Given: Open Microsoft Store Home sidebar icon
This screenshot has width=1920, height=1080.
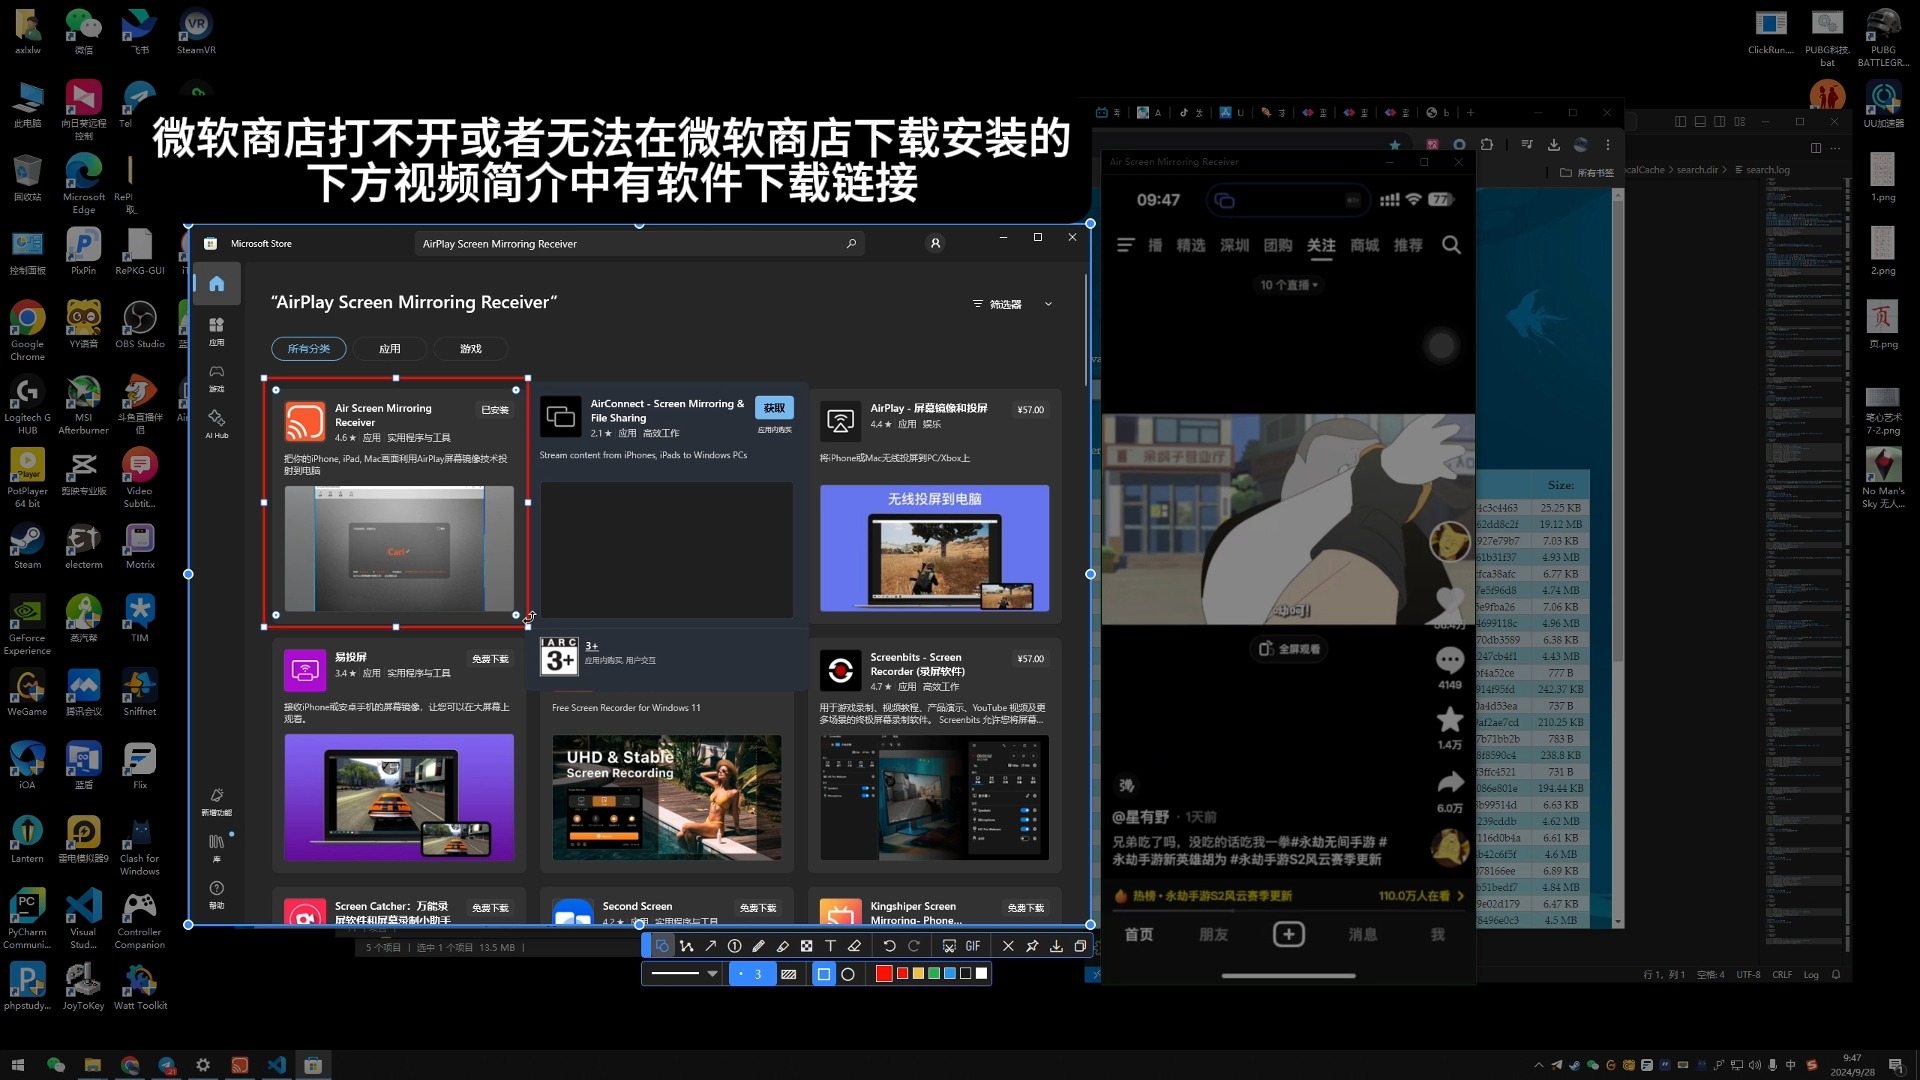Looking at the screenshot, I should pyautogui.click(x=216, y=284).
